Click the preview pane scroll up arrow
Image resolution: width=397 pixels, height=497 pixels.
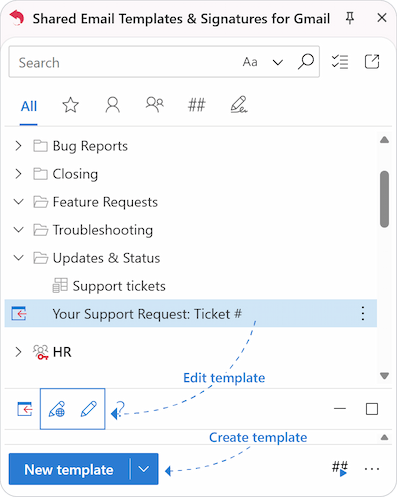pos(384,437)
